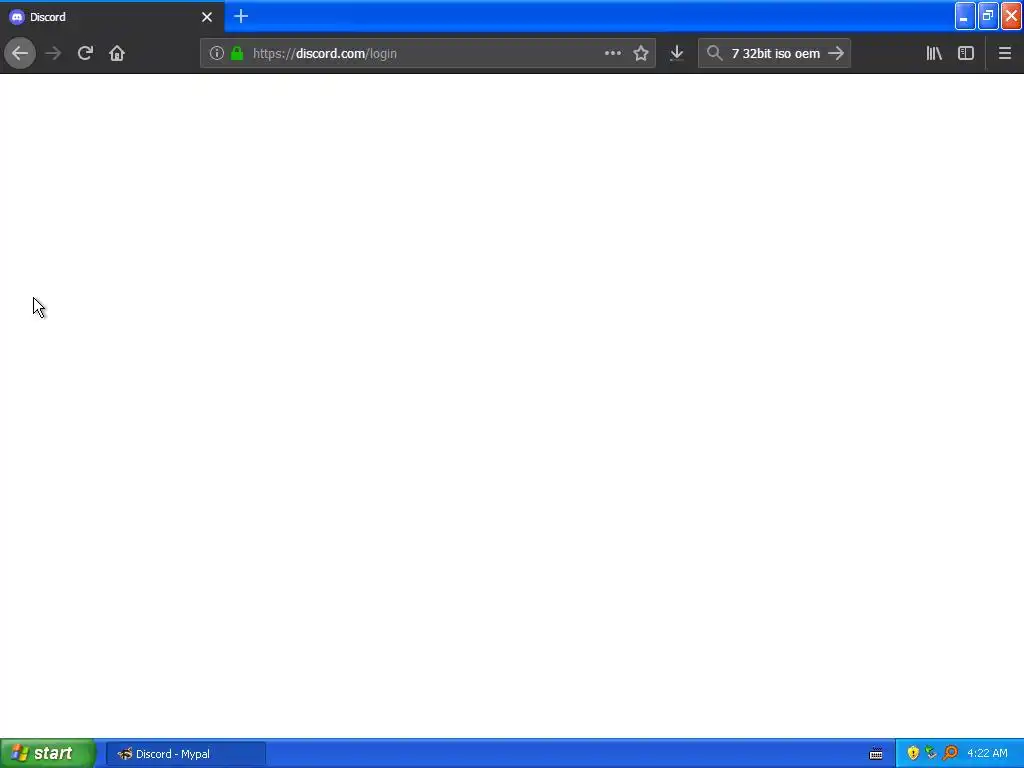Click the network connection tray icon
Image resolution: width=1024 pixels, height=768 pixels.
931,754
